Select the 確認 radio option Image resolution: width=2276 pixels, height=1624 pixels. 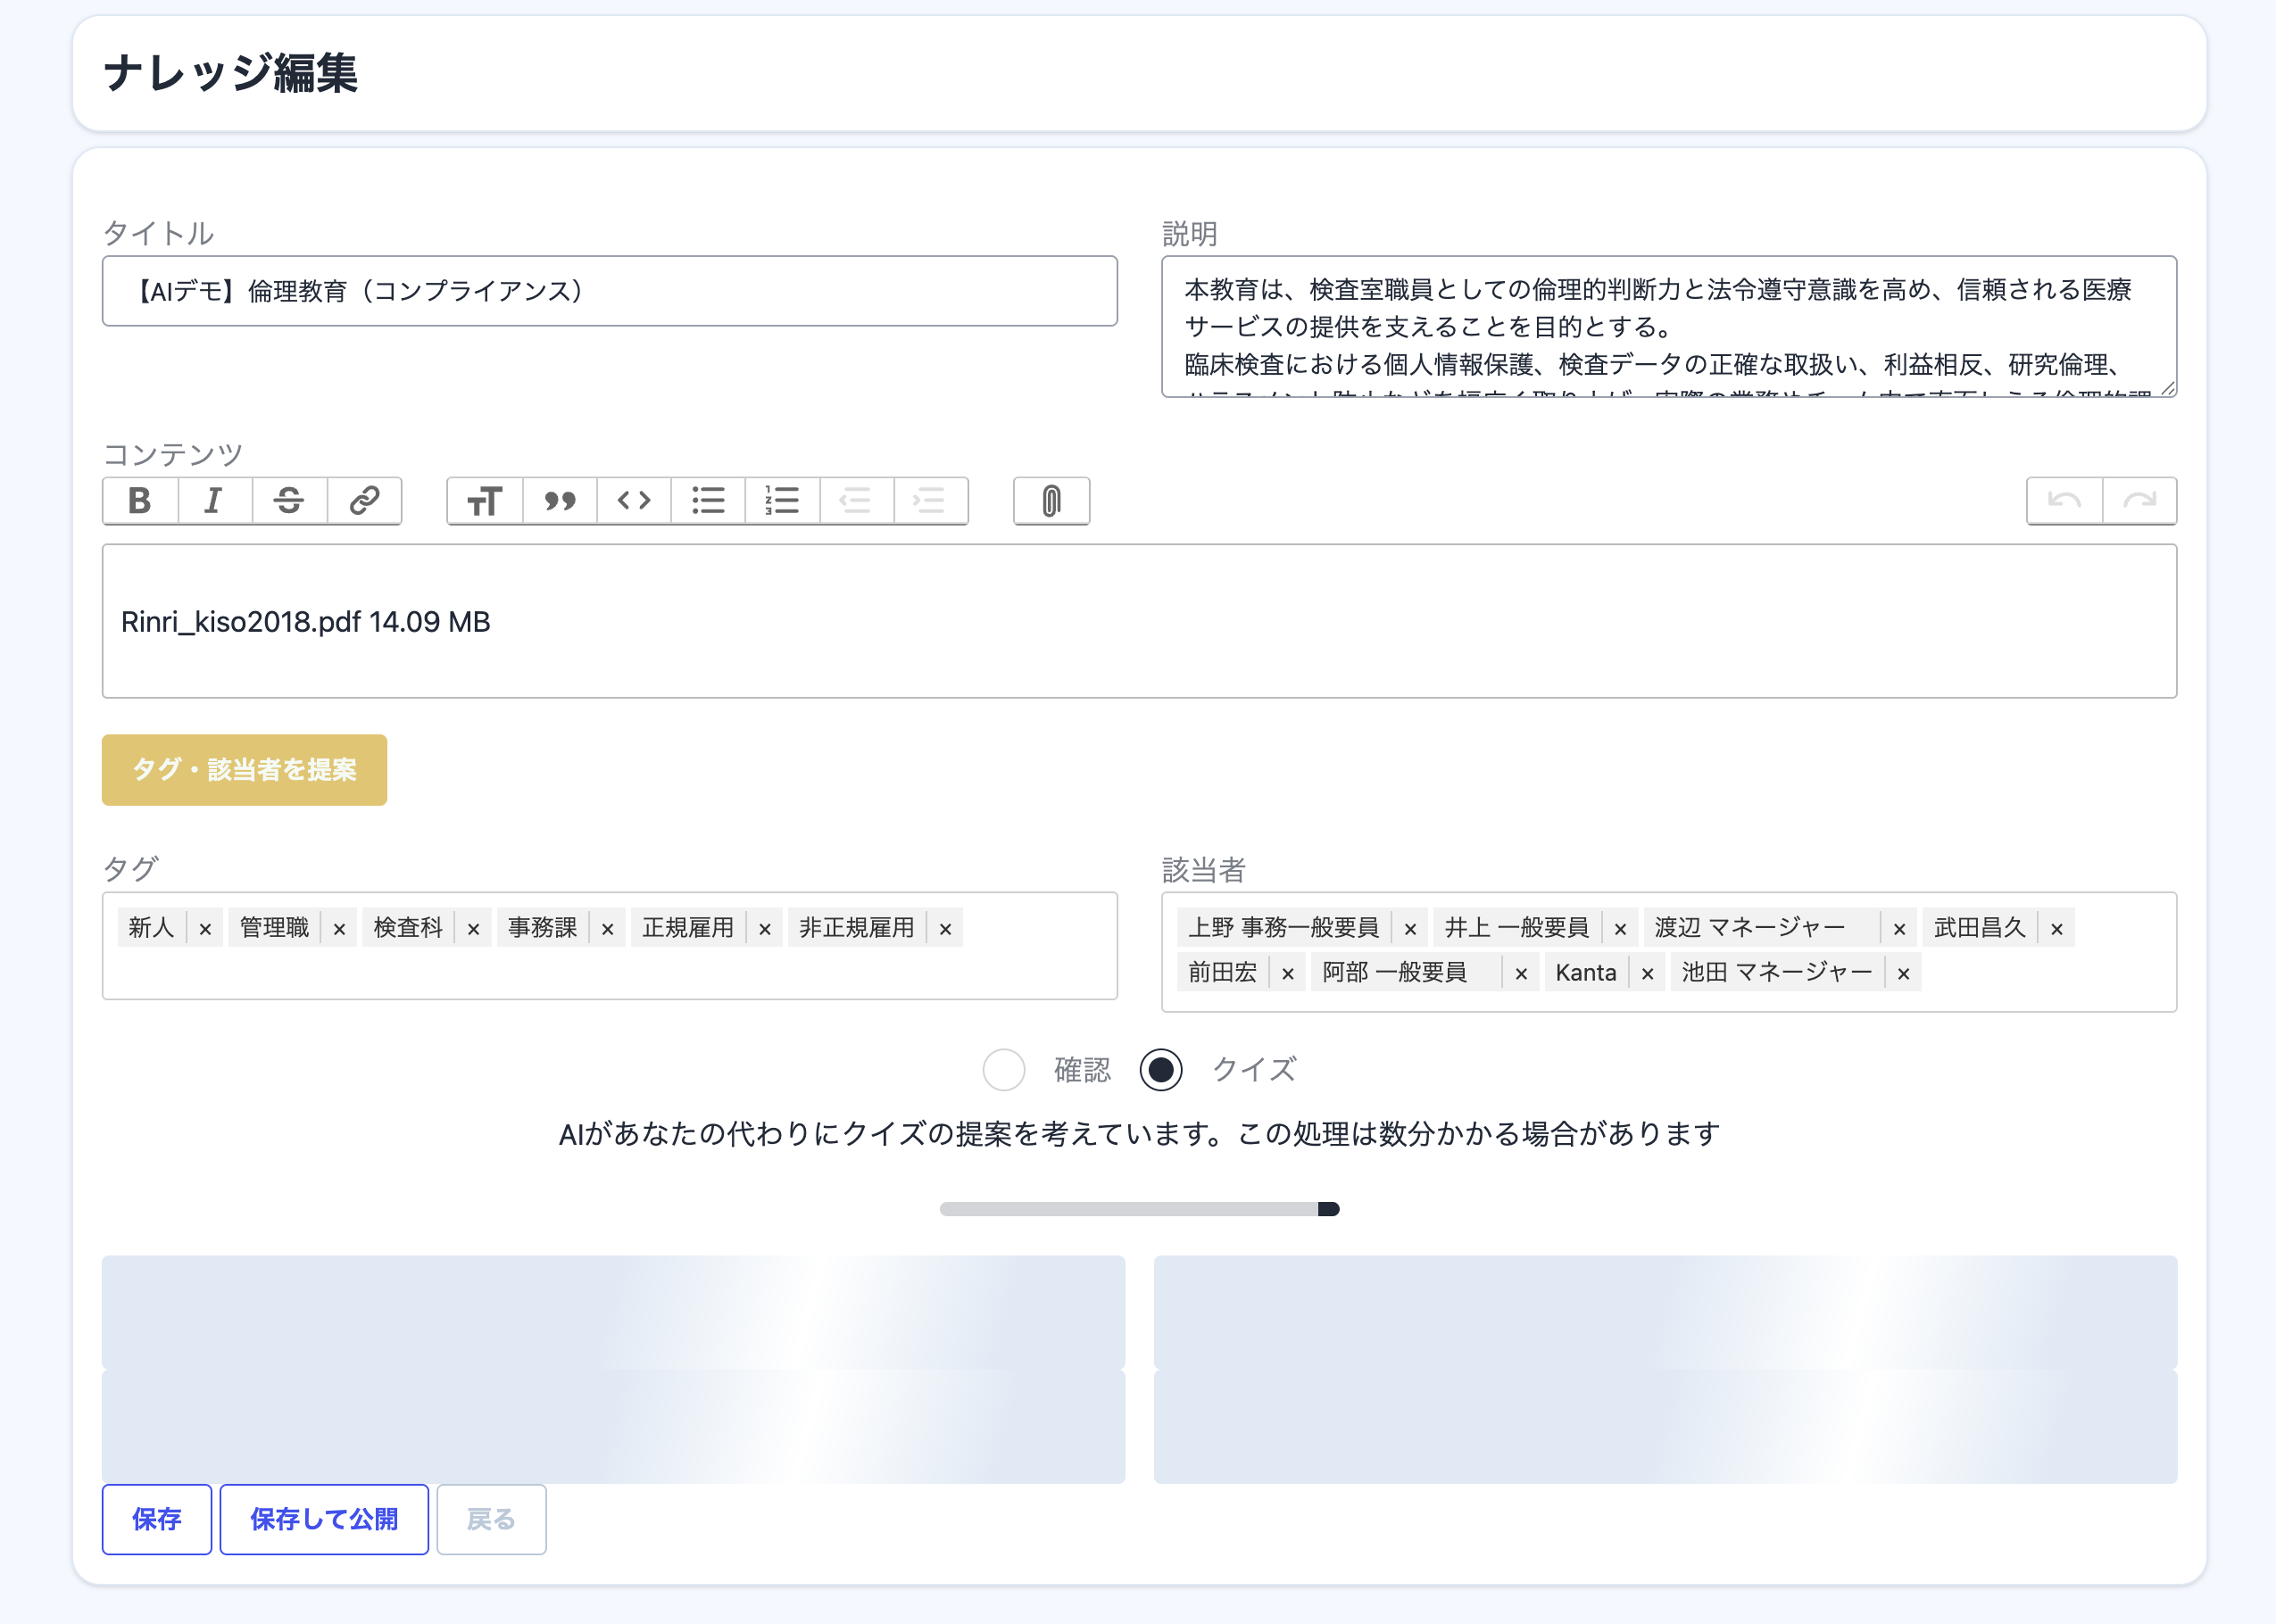[1003, 1069]
